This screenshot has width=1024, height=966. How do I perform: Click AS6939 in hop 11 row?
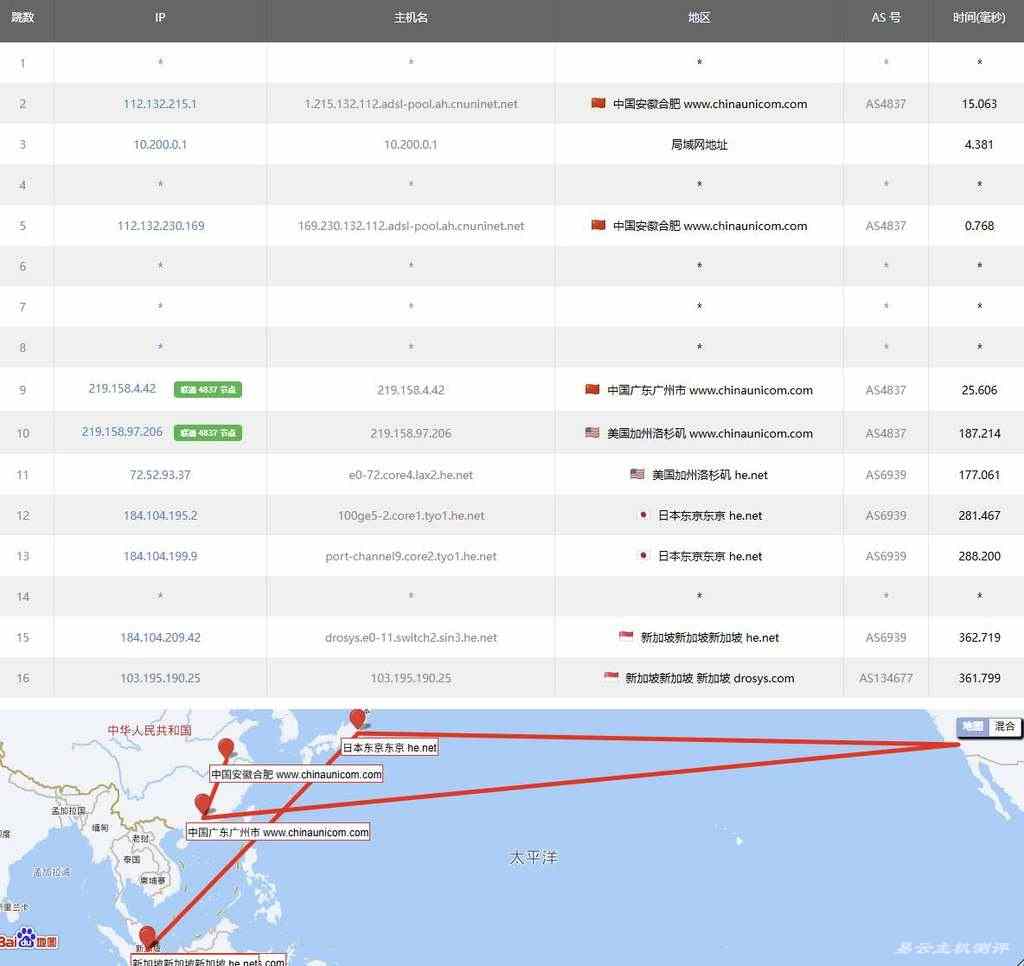coord(886,475)
